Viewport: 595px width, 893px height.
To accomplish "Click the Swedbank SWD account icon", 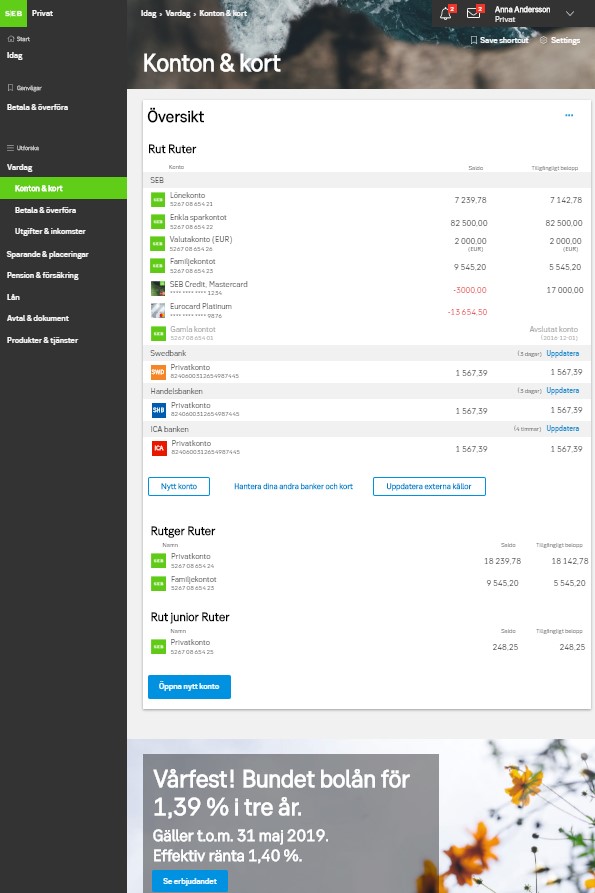I will point(158,372).
